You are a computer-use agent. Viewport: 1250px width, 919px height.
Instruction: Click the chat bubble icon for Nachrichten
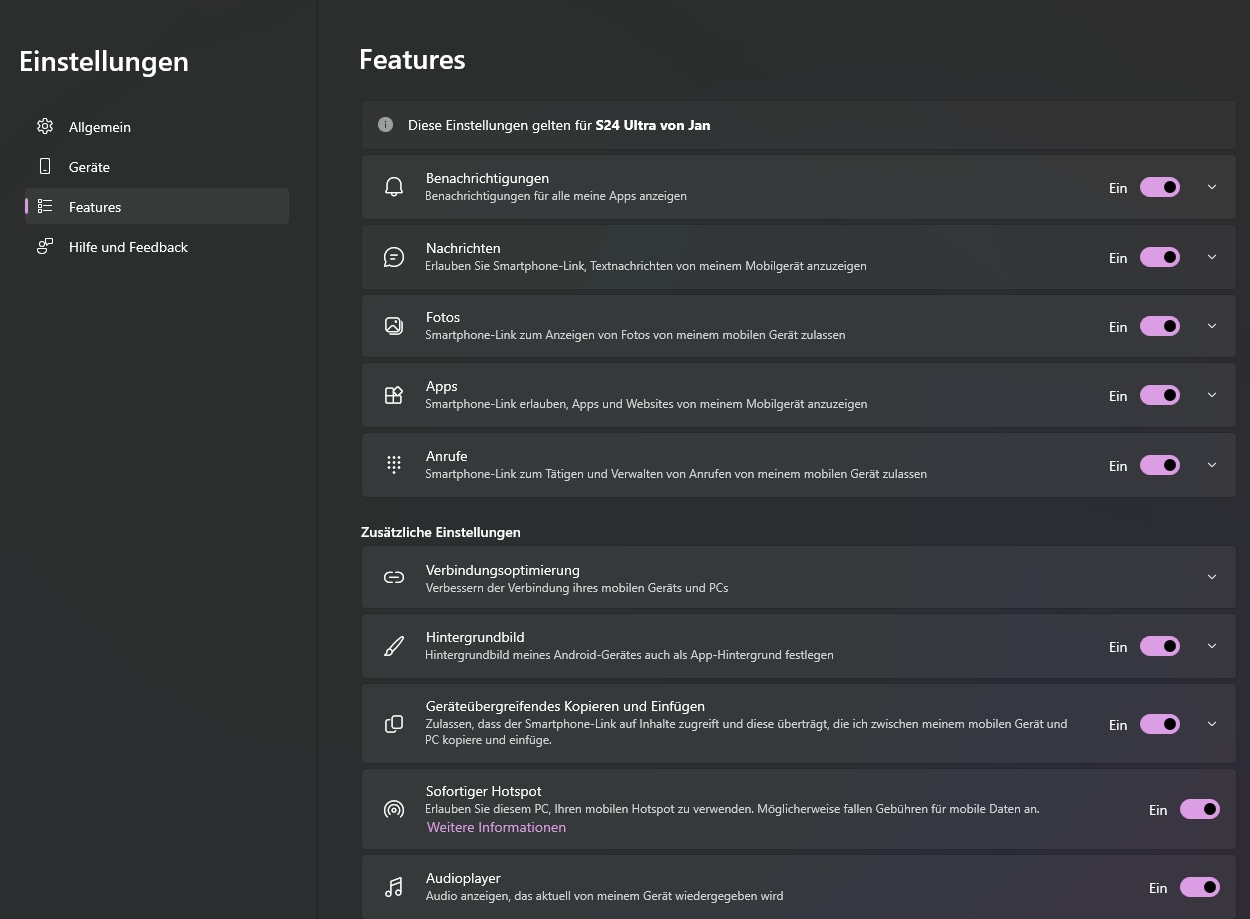pyautogui.click(x=394, y=258)
